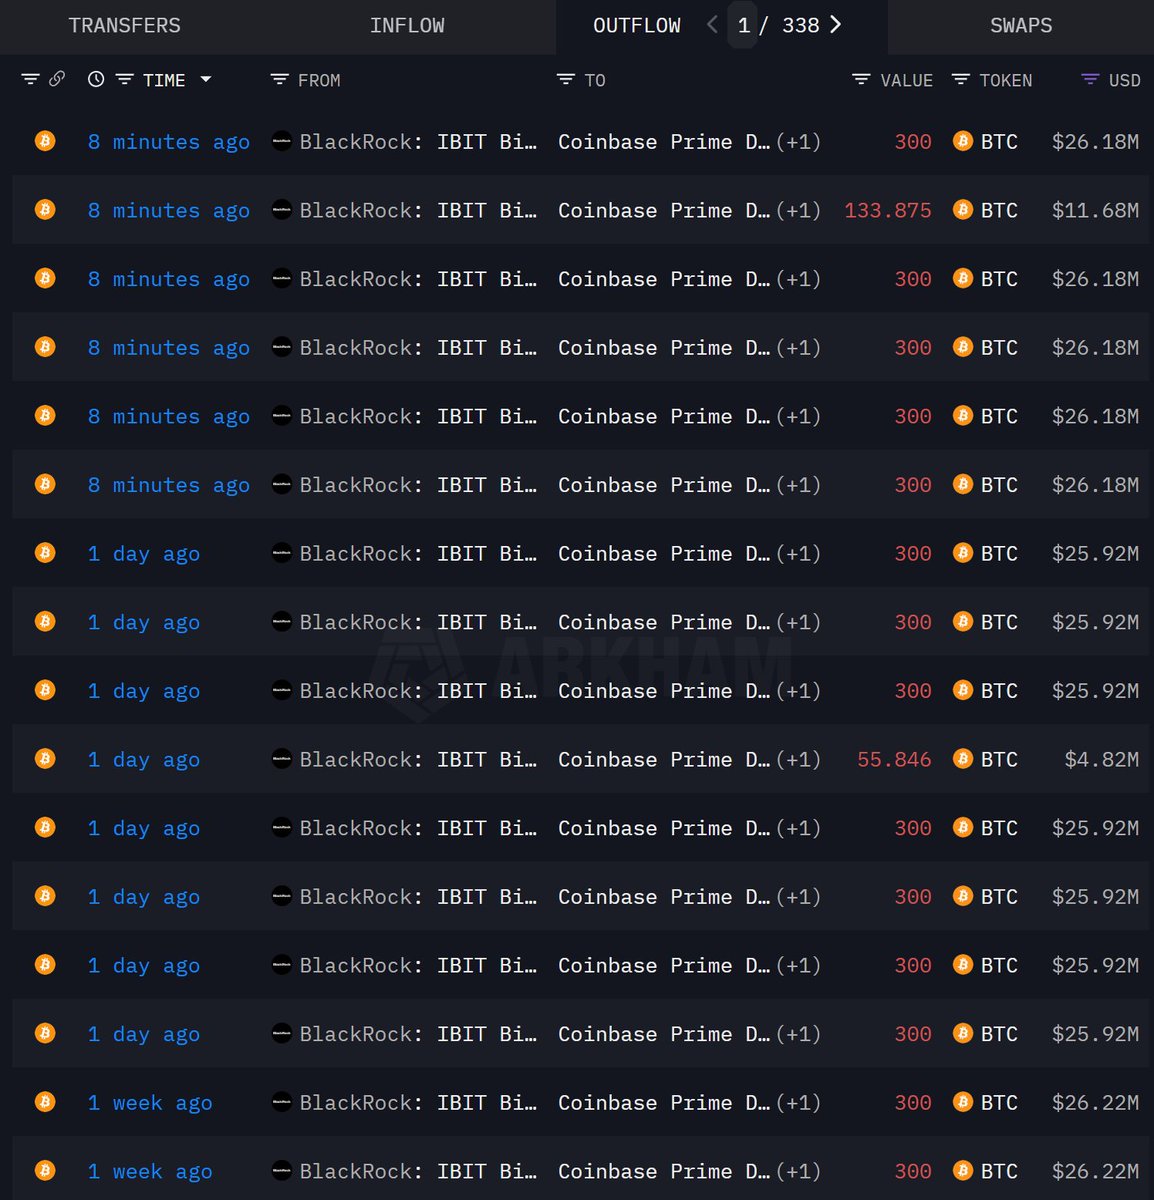Viewport: 1154px width, 1200px height.
Task: Click the page number field showing 1
Action: click(x=743, y=26)
